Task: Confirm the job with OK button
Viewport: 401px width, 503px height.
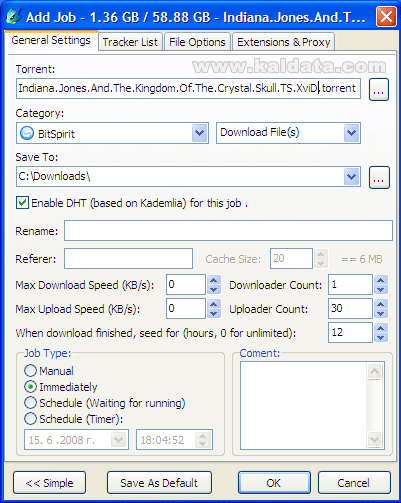Action: (274, 483)
